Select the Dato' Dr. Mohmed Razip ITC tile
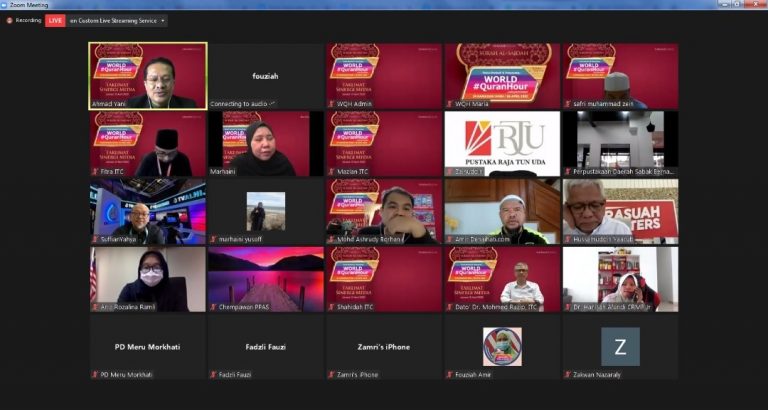 click(x=502, y=279)
